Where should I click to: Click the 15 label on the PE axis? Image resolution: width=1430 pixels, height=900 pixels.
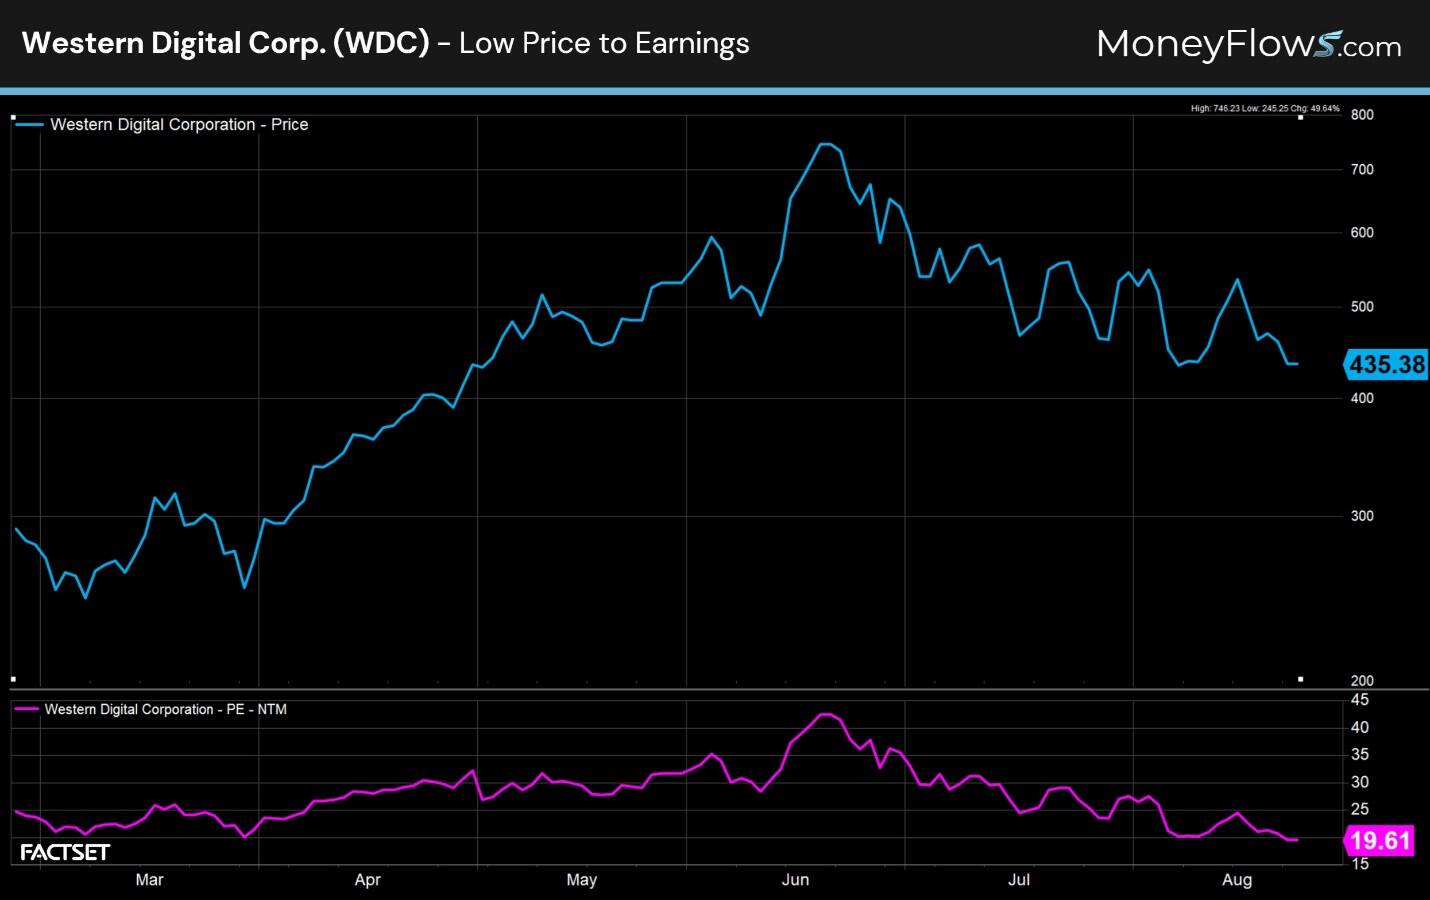1360,864
